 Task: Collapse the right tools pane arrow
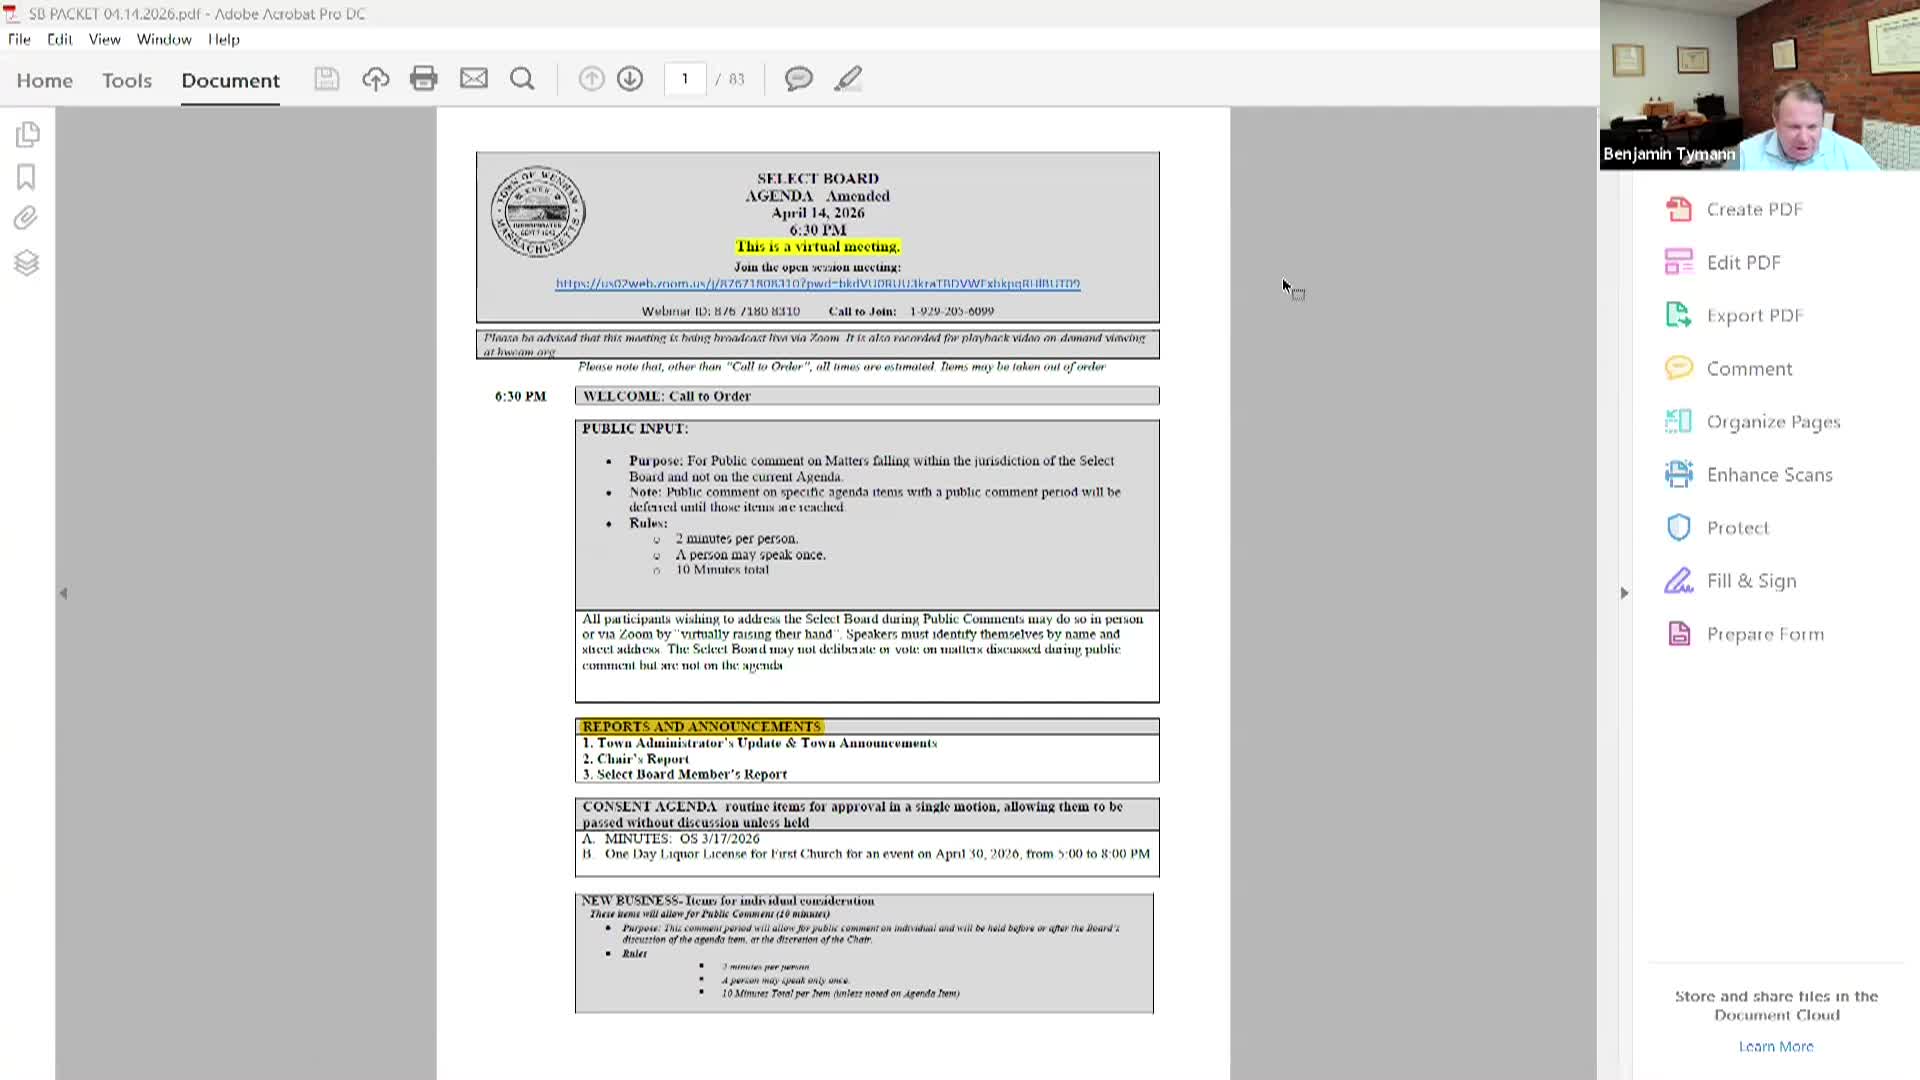click(x=1624, y=593)
